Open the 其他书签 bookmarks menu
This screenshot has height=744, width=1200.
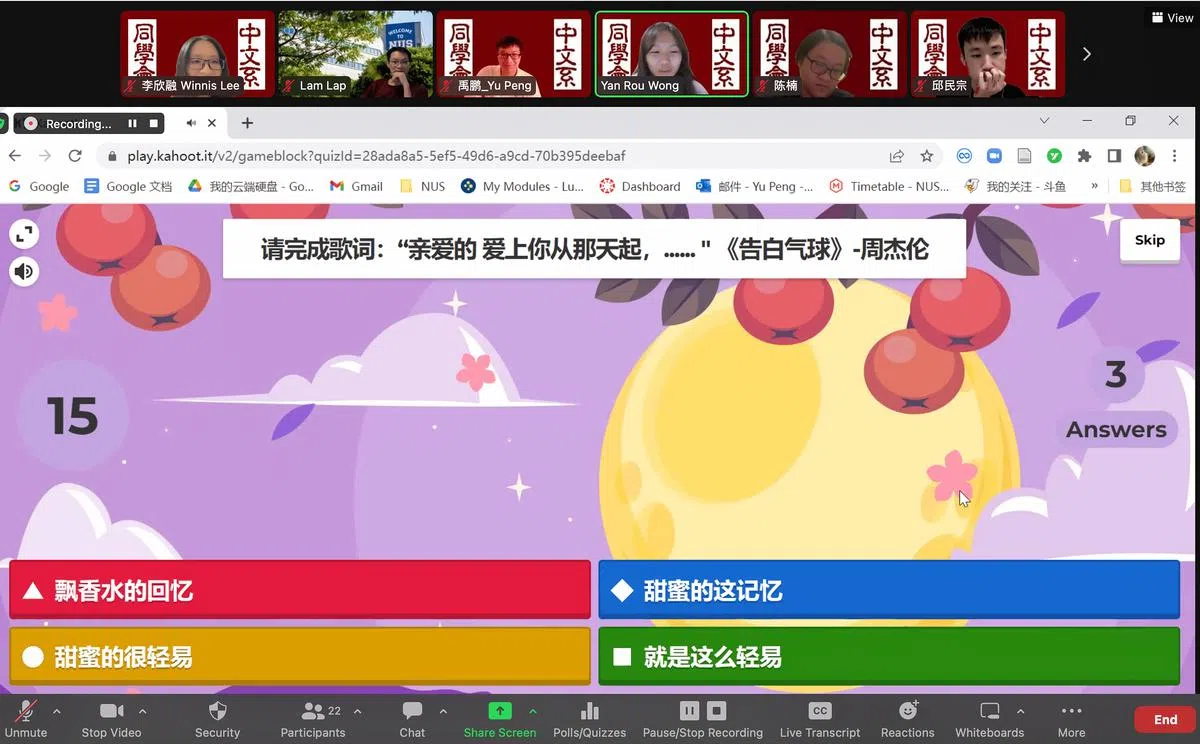coord(1160,186)
